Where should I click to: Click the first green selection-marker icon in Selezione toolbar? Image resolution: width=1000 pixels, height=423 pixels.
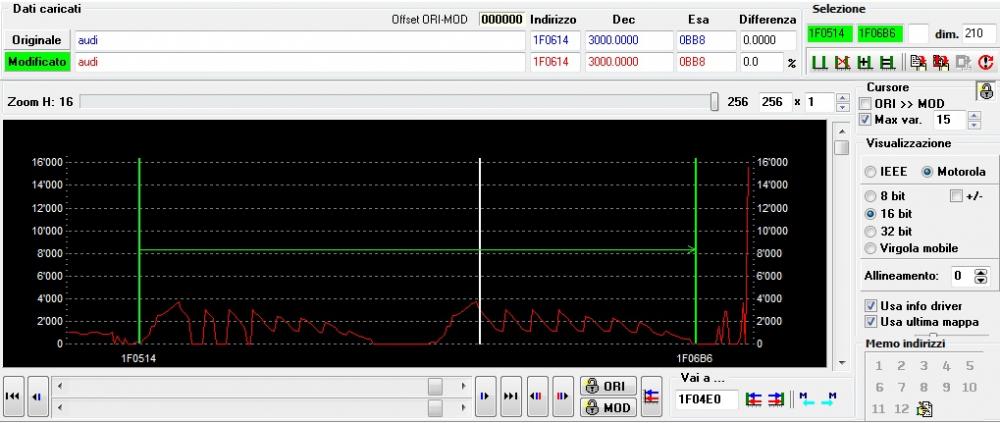[819, 63]
